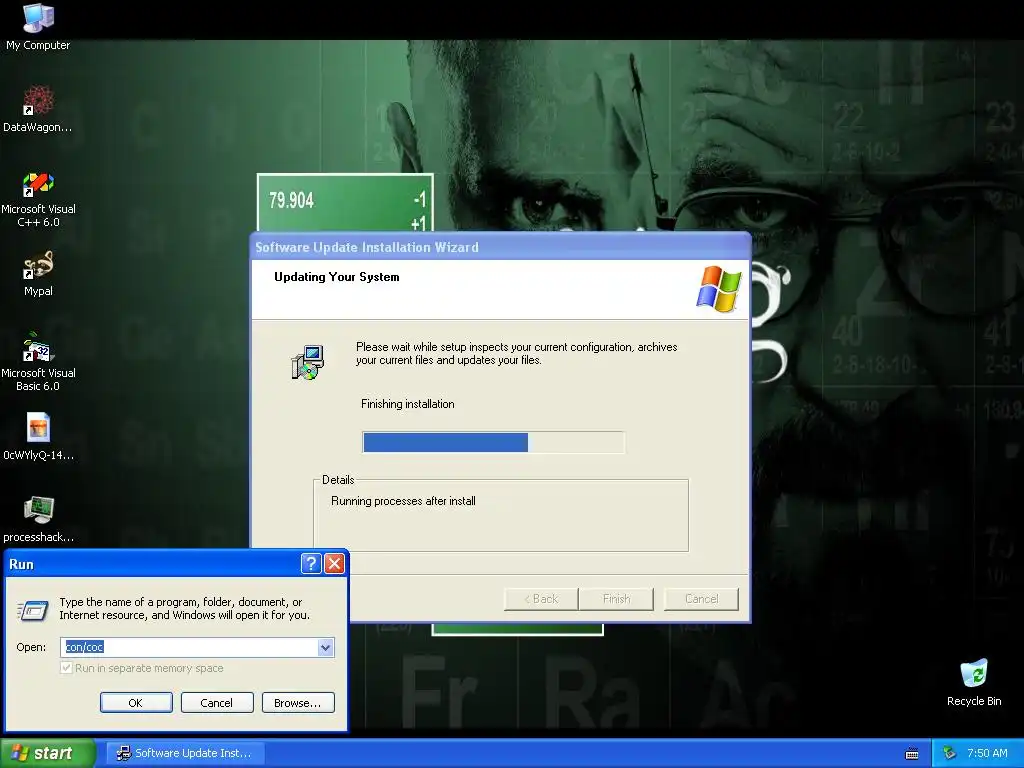Click the Run dialog program icon
This screenshot has height=768, width=1024.
32,610
